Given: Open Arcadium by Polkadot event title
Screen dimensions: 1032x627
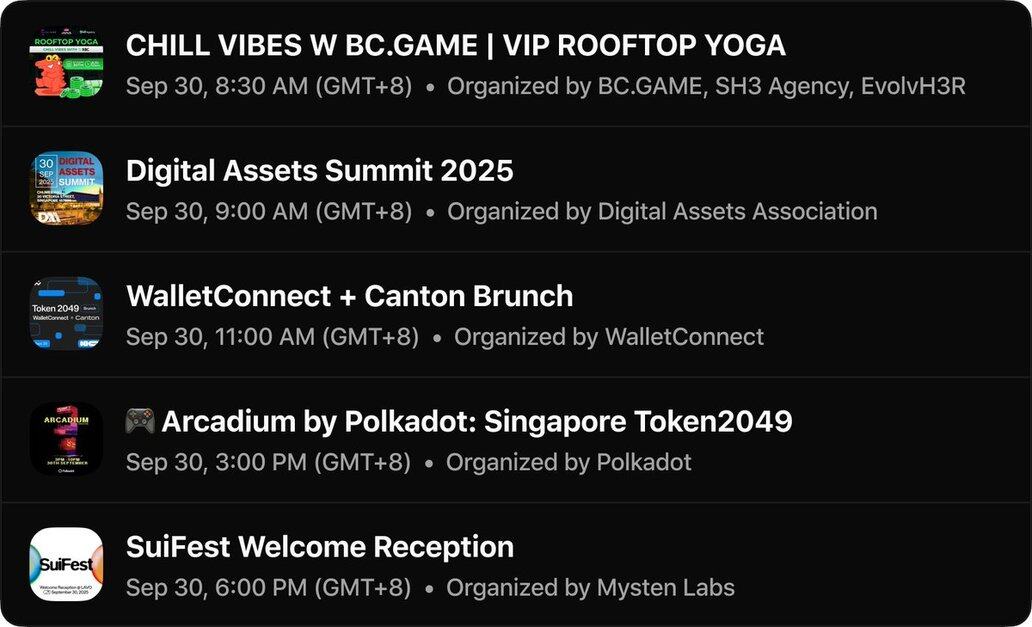Looking at the screenshot, I should [x=477, y=421].
